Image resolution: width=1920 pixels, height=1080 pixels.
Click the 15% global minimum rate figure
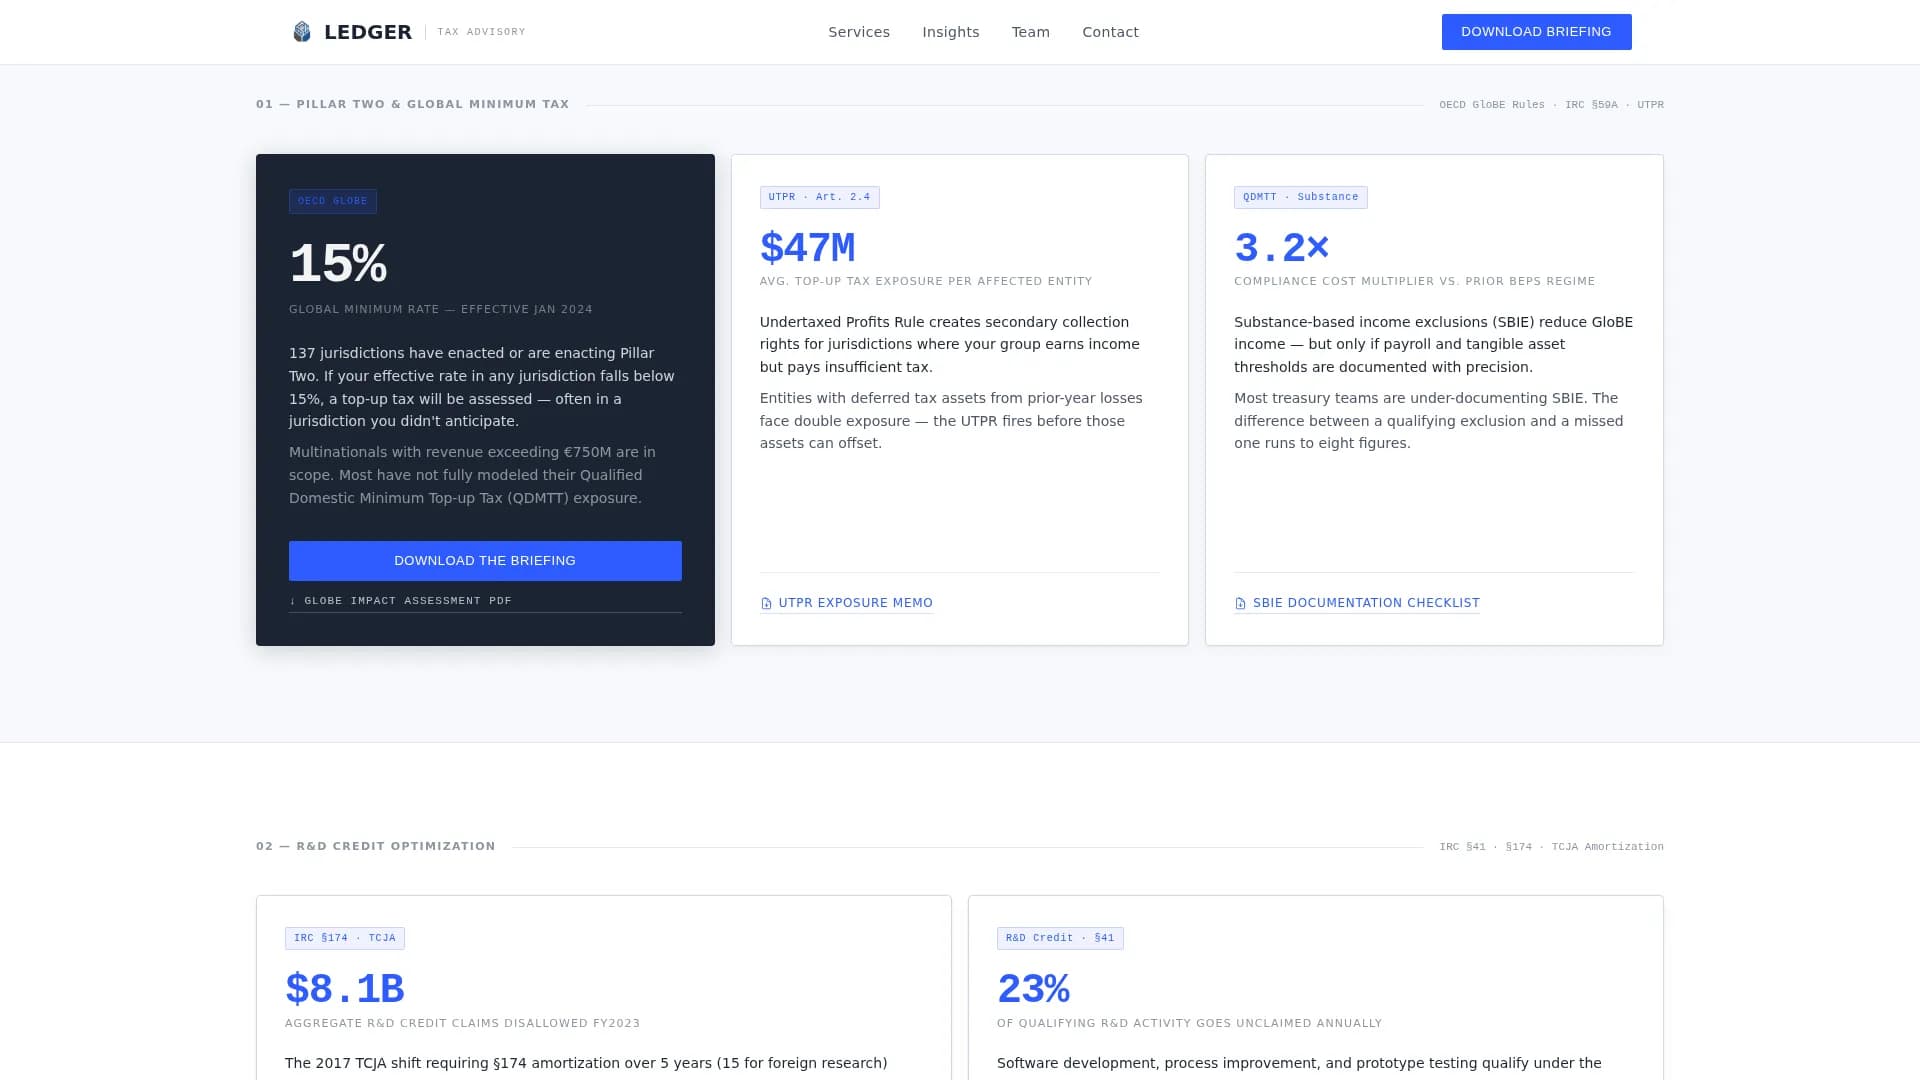338,264
